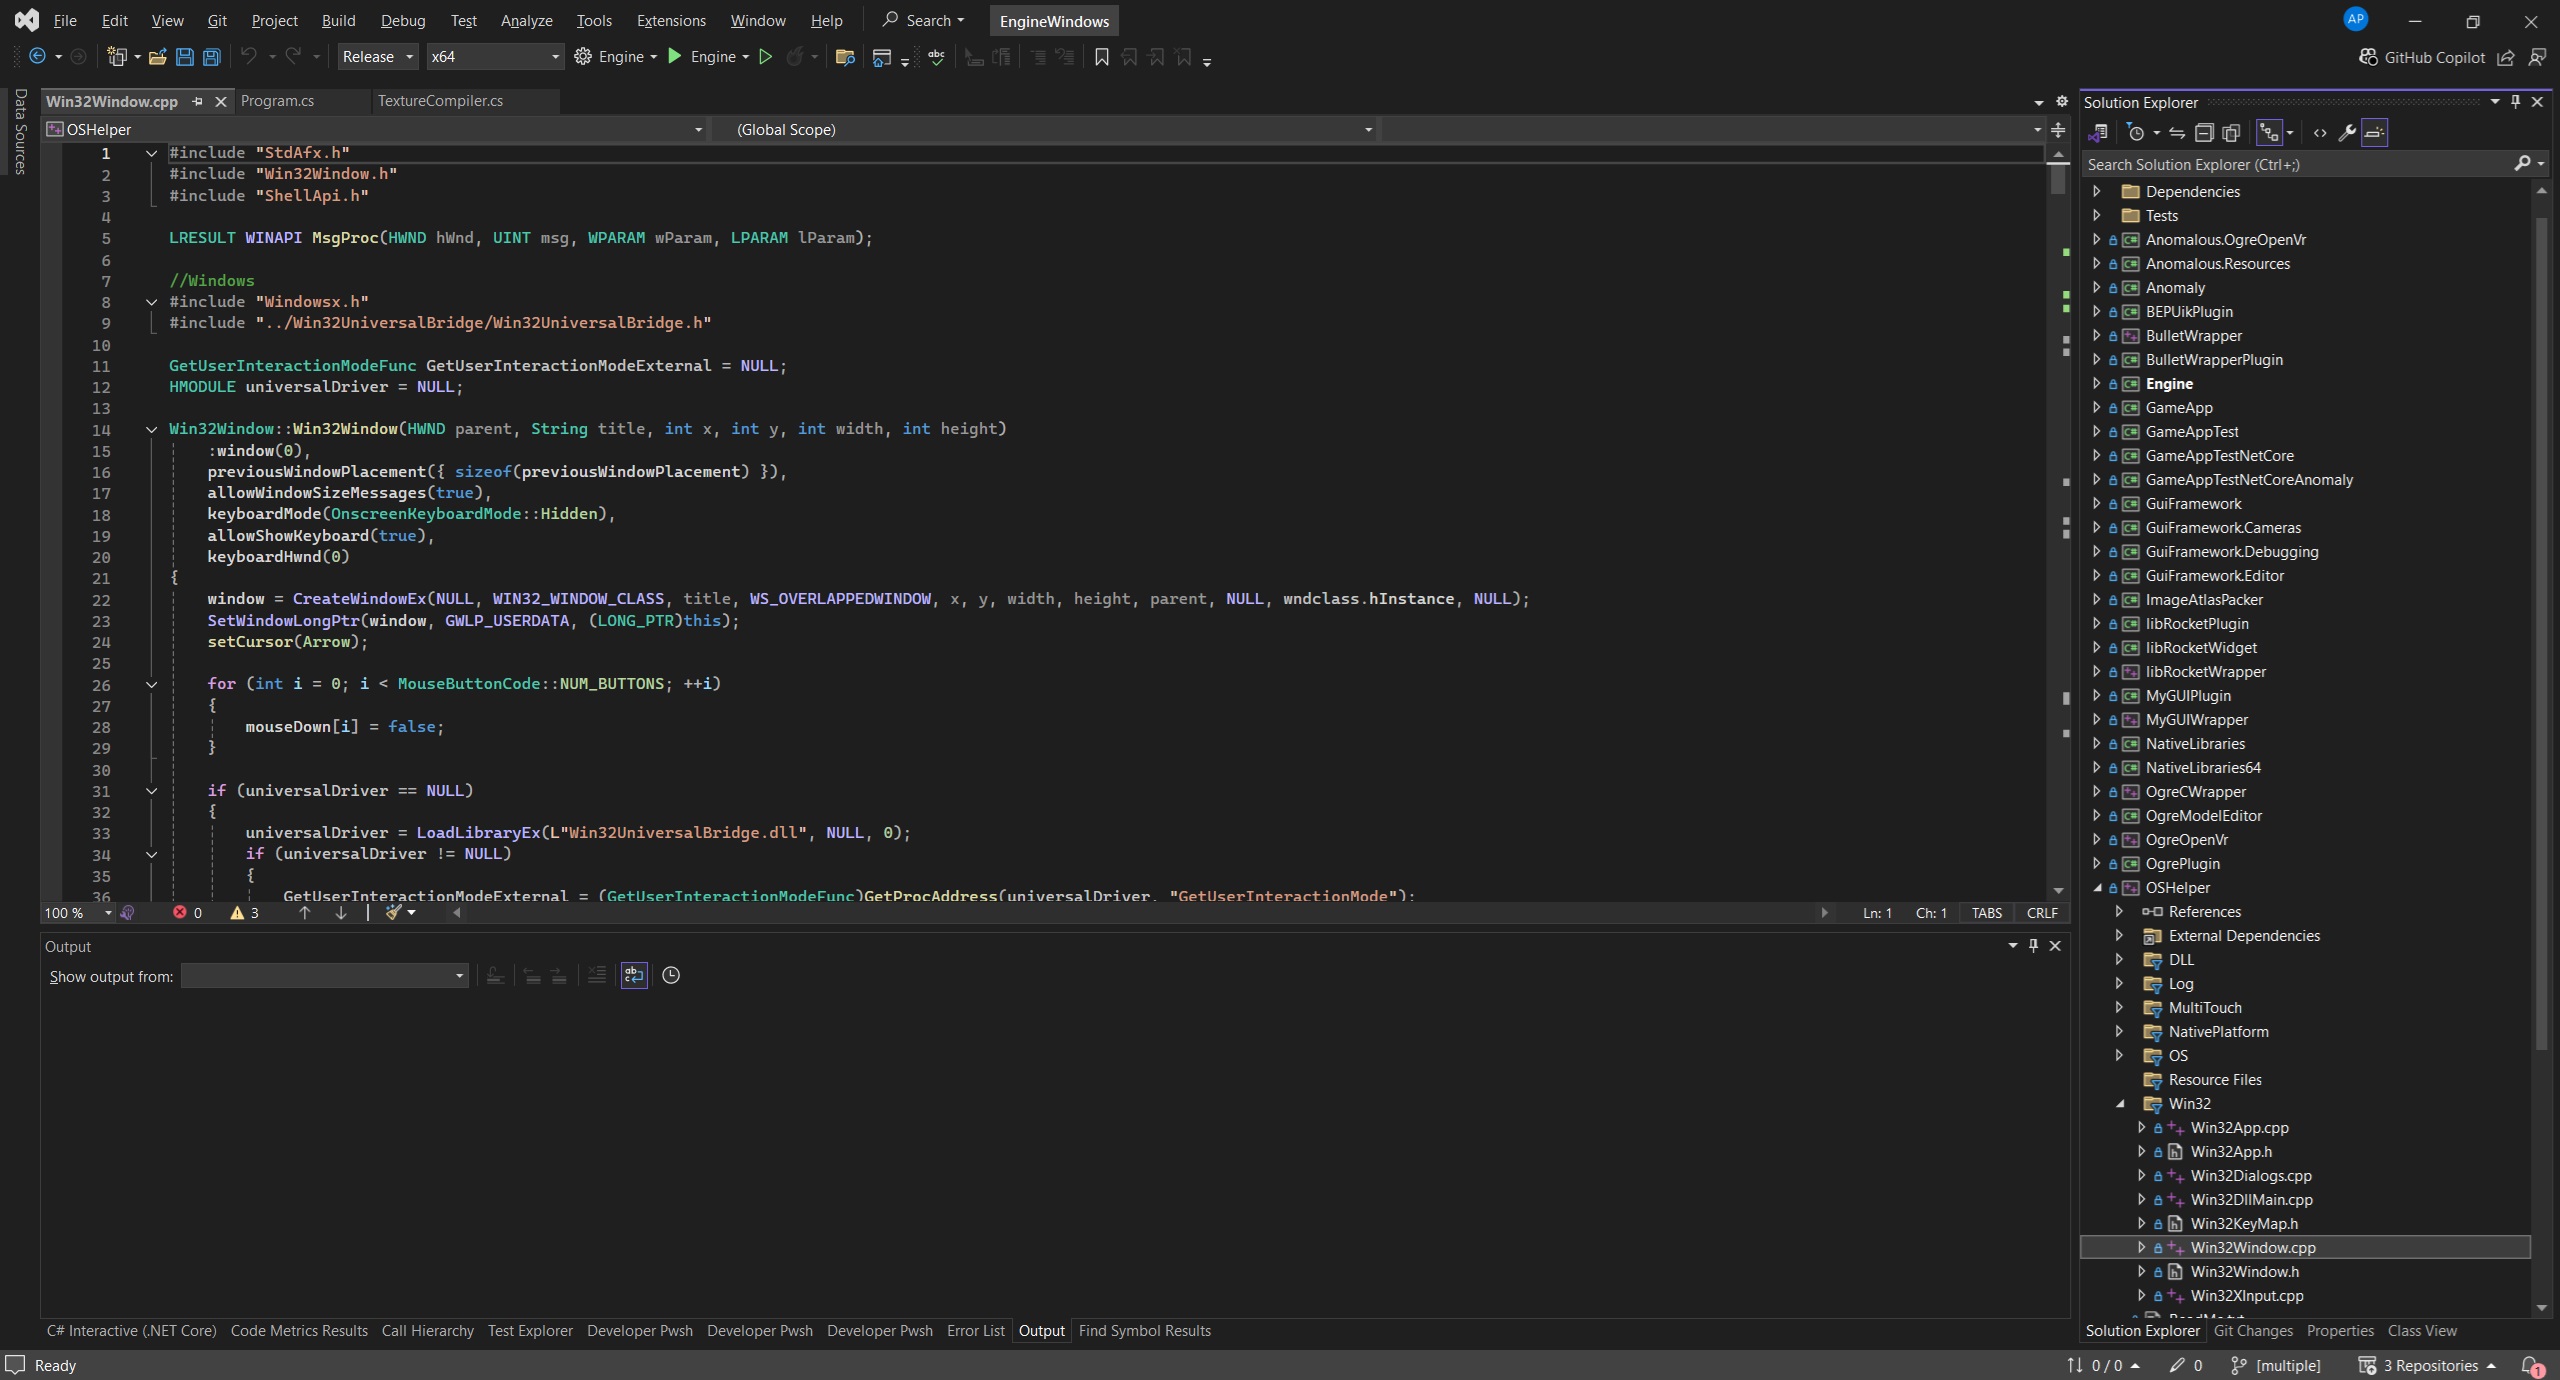2560x1380 pixels.
Task: Click Sync with Active Document icon
Action: 2177,132
